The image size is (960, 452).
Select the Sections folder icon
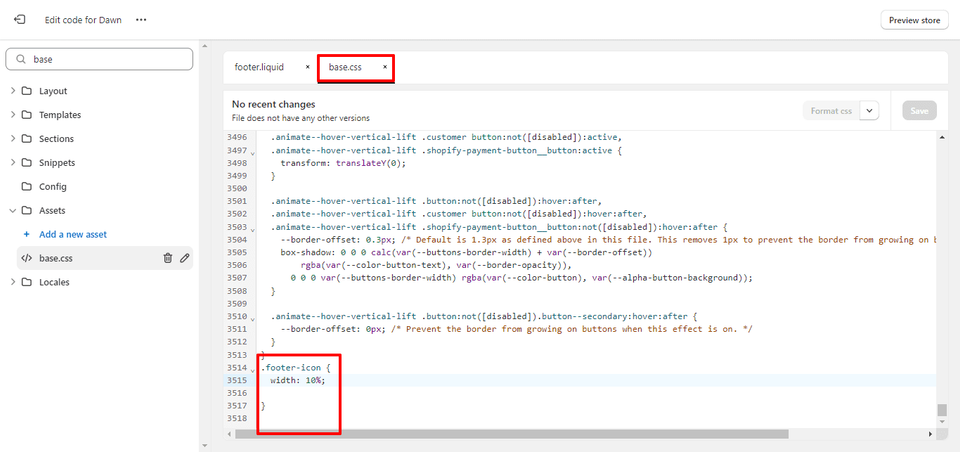pos(26,138)
